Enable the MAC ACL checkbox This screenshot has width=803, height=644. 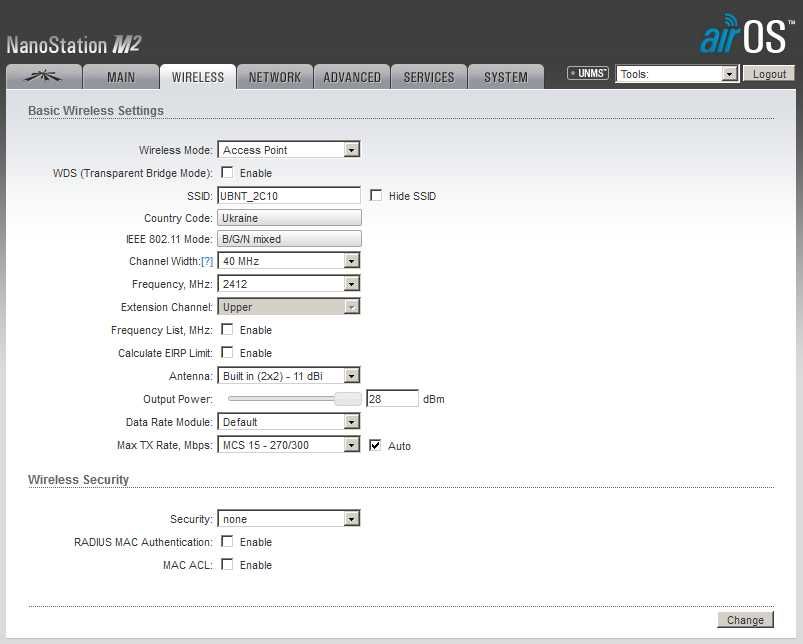(x=227, y=565)
